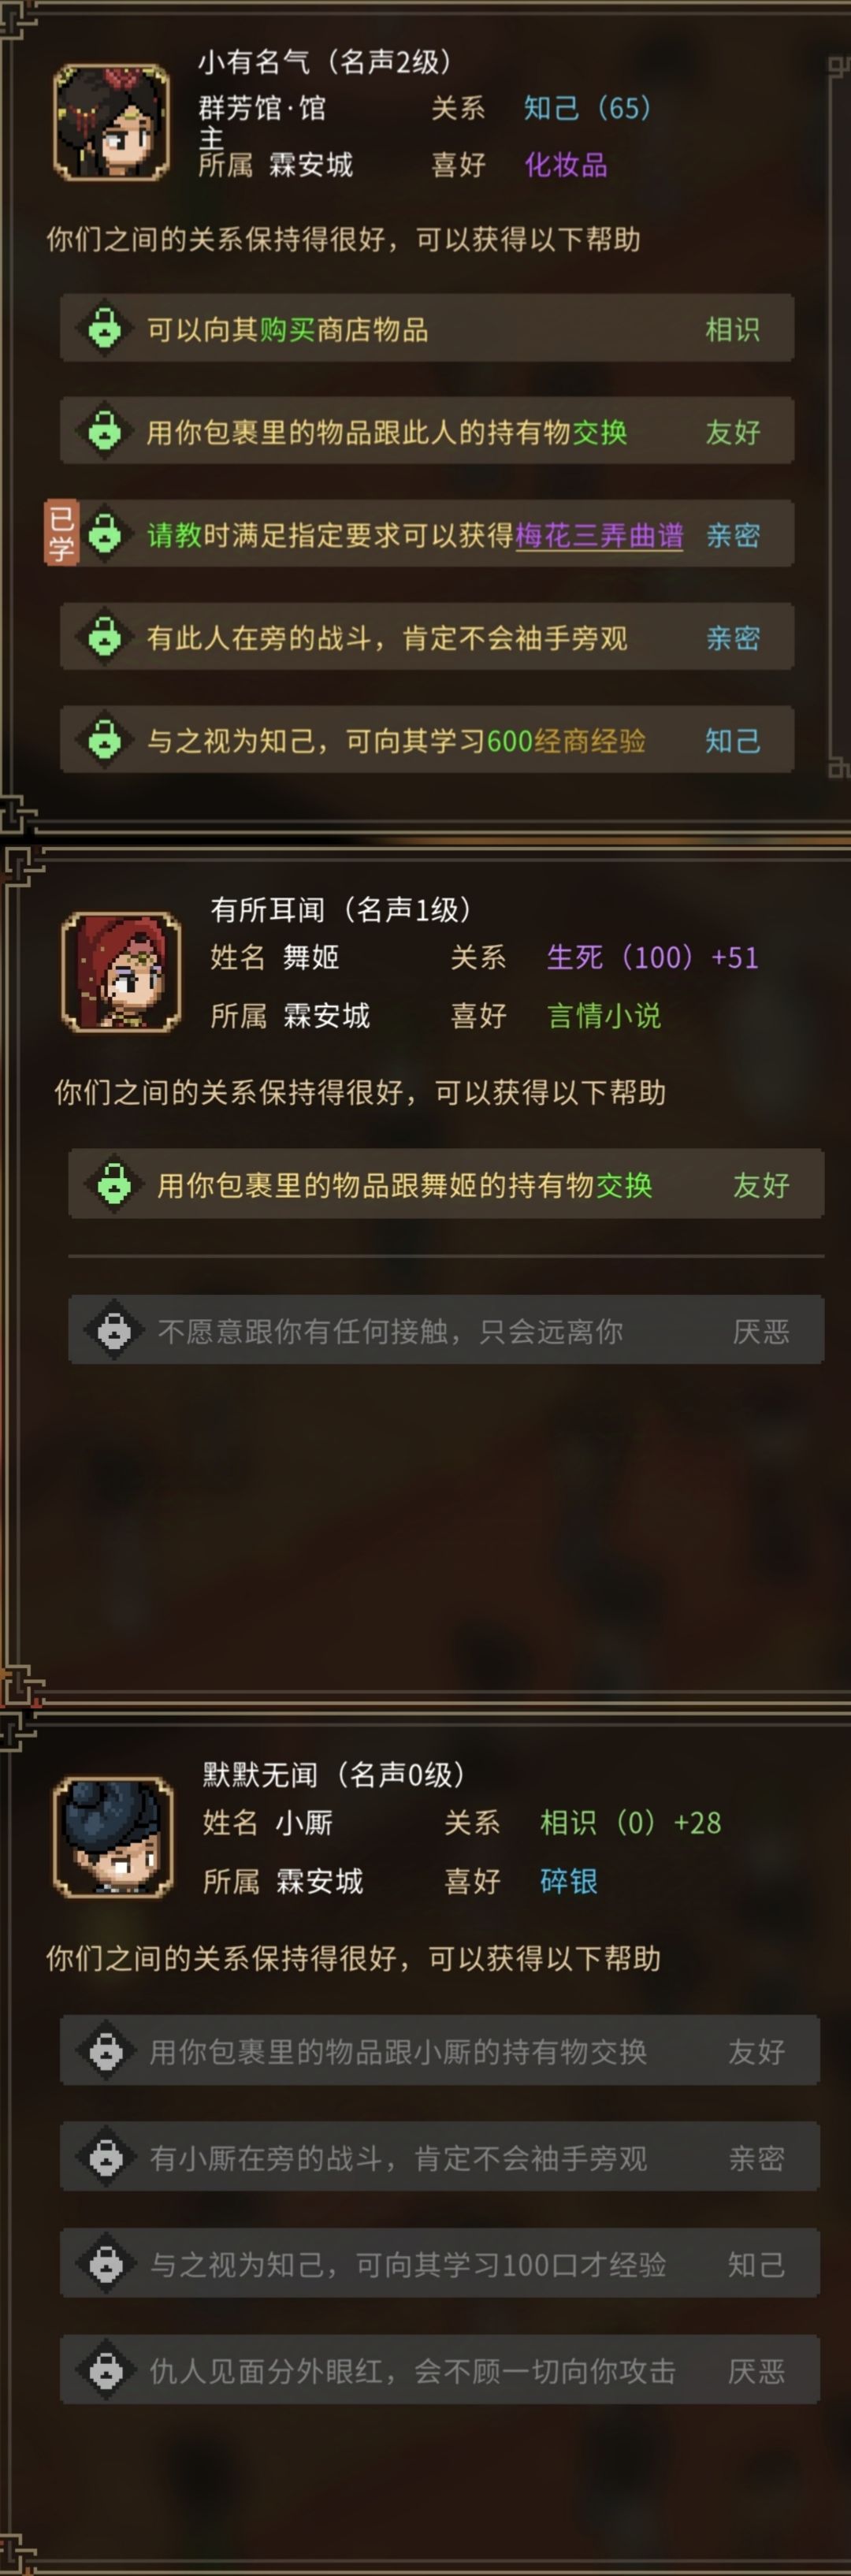The width and height of the screenshot is (851, 2576).
Task: Click grey locked icon on 不愿意跟你有任何接触 row
Action: click(114, 1330)
